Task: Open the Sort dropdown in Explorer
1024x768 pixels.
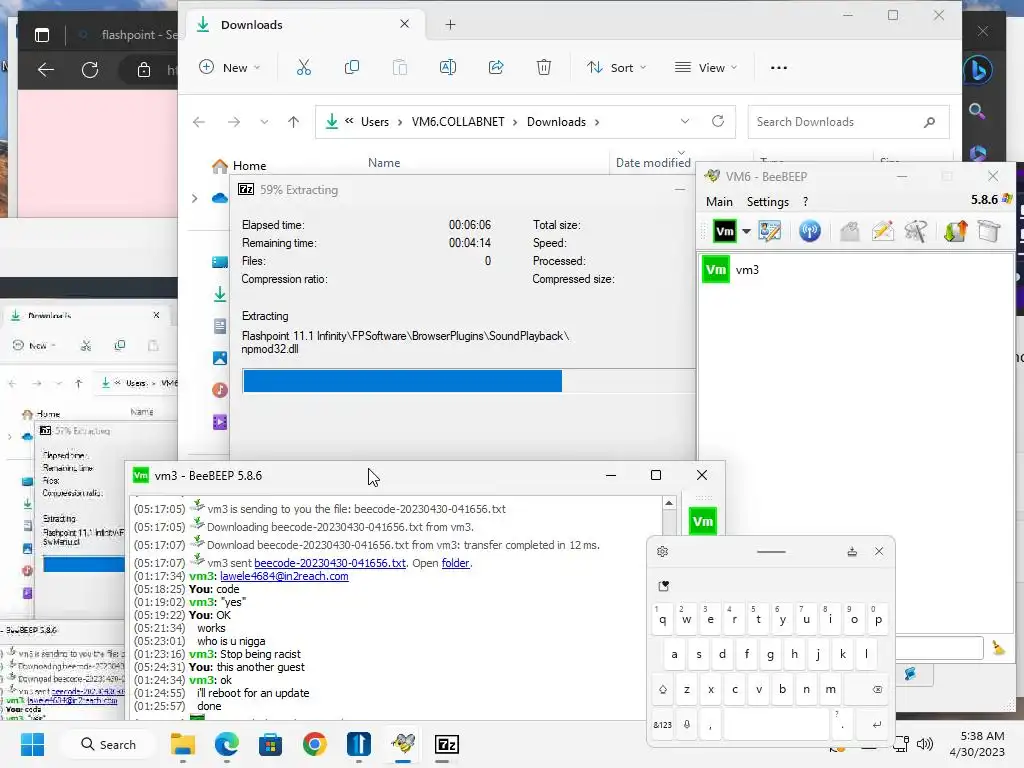Action: (616, 67)
